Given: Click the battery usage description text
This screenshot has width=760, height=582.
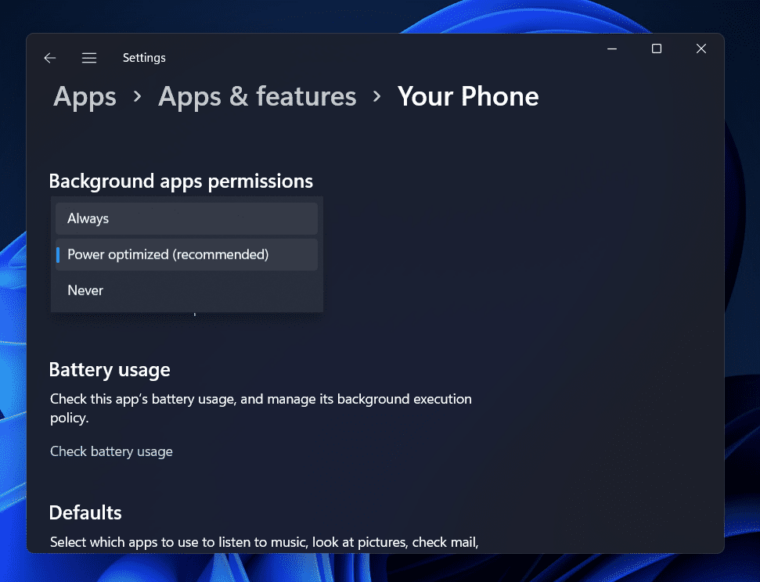Looking at the screenshot, I should tap(261, 409).
